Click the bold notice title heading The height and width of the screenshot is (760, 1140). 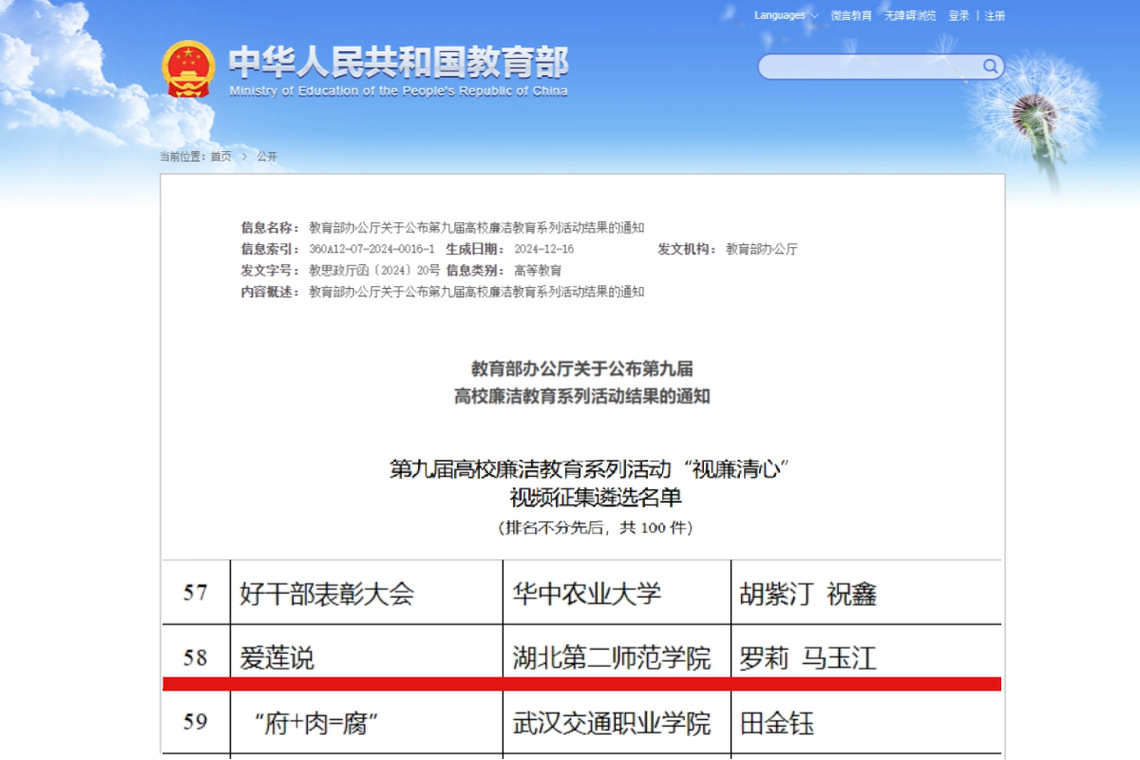pyautogui.click(x=582, y=382)
